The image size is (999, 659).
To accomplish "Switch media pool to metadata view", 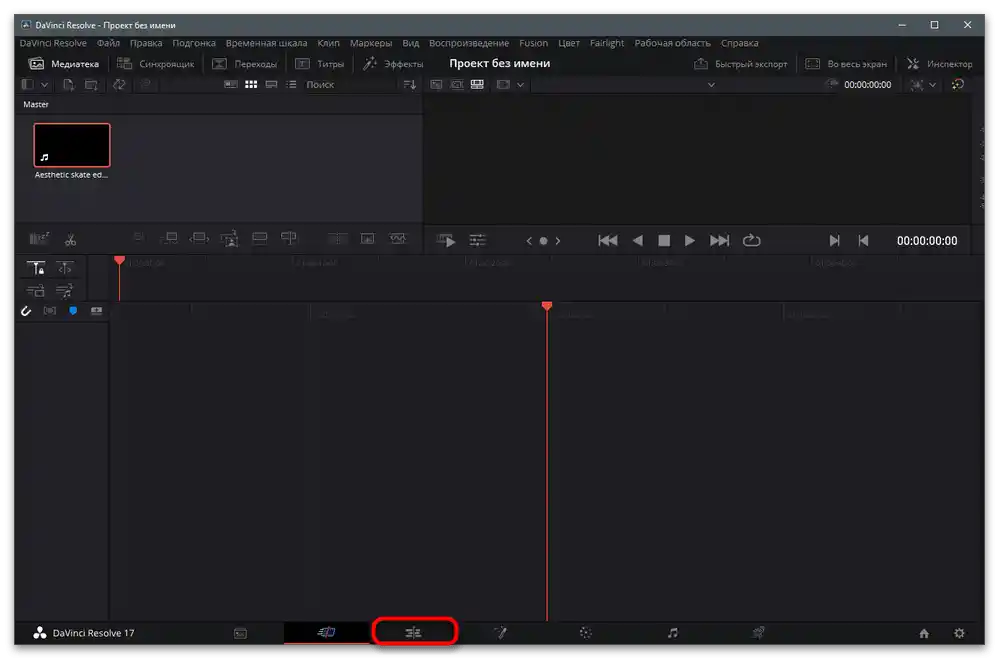I will pyautogui.click(x=231, y=84).
